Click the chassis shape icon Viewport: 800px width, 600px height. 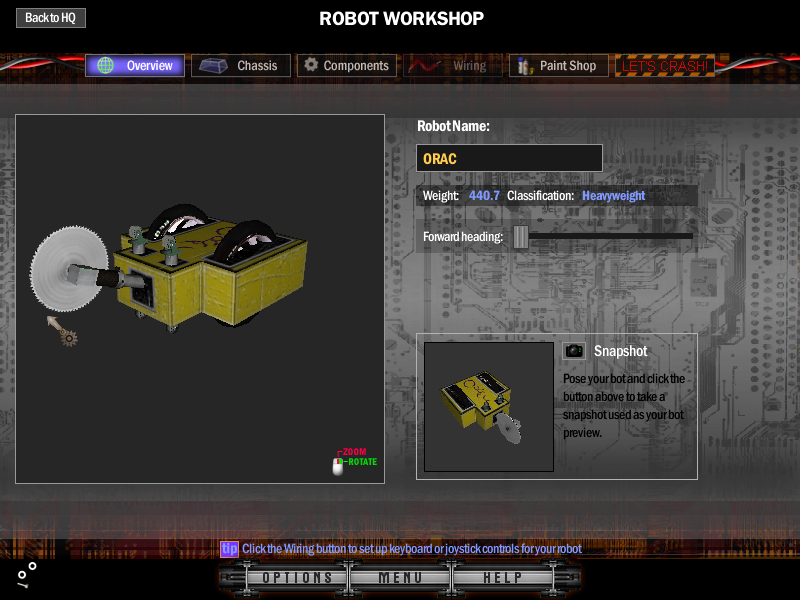[x=213, y=65]
